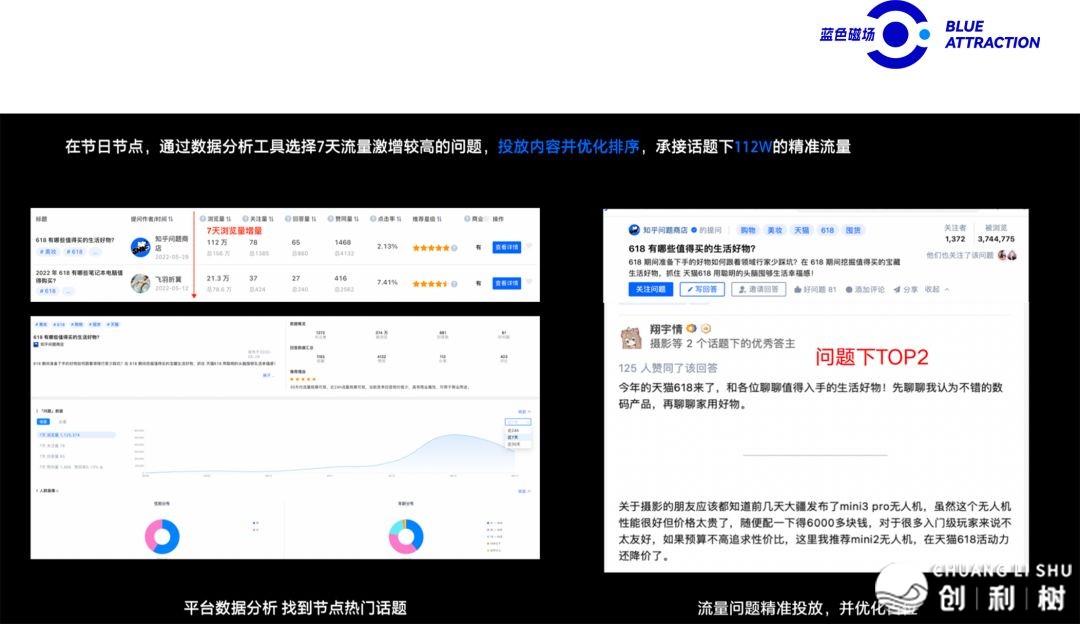The height and width of the screenshot is (624, 1080).
Task: Open 翔宇情 author name
Action: (x=666, y=329)
